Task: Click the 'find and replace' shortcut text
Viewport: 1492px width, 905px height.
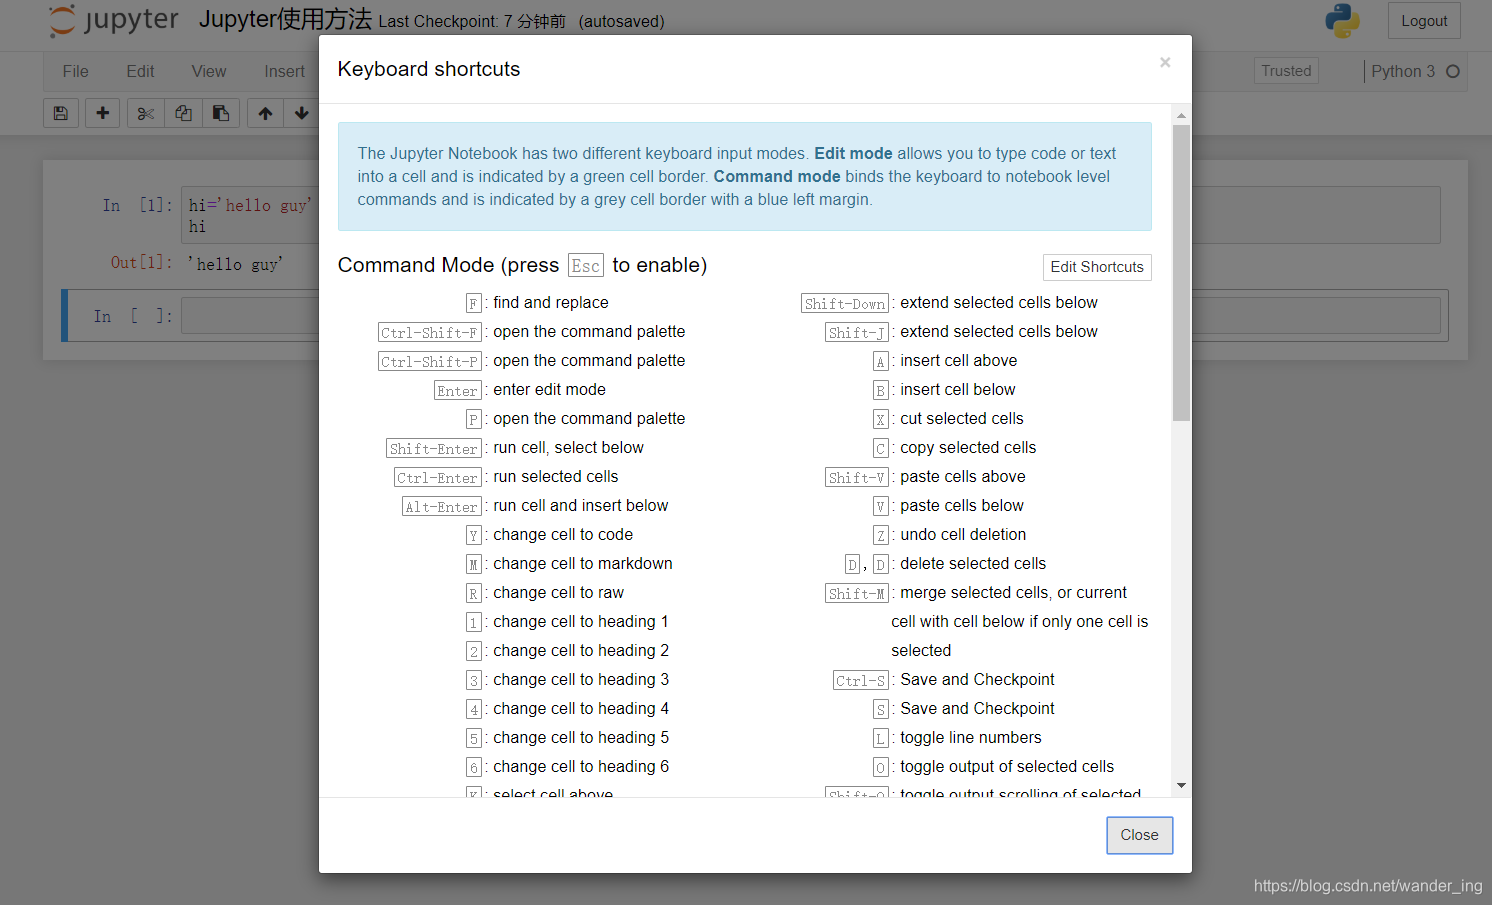Action: click(x=550, y=302)
